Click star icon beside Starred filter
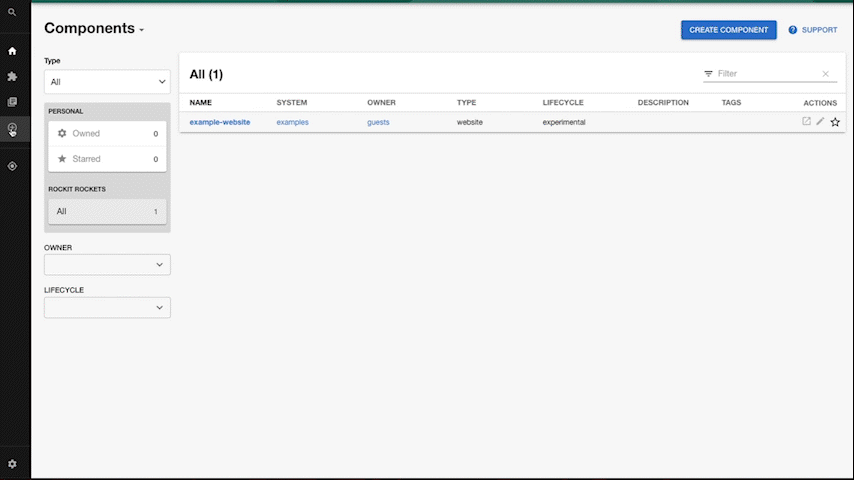The height and width of the screenshot is (480, 854). tap(62, 159)
